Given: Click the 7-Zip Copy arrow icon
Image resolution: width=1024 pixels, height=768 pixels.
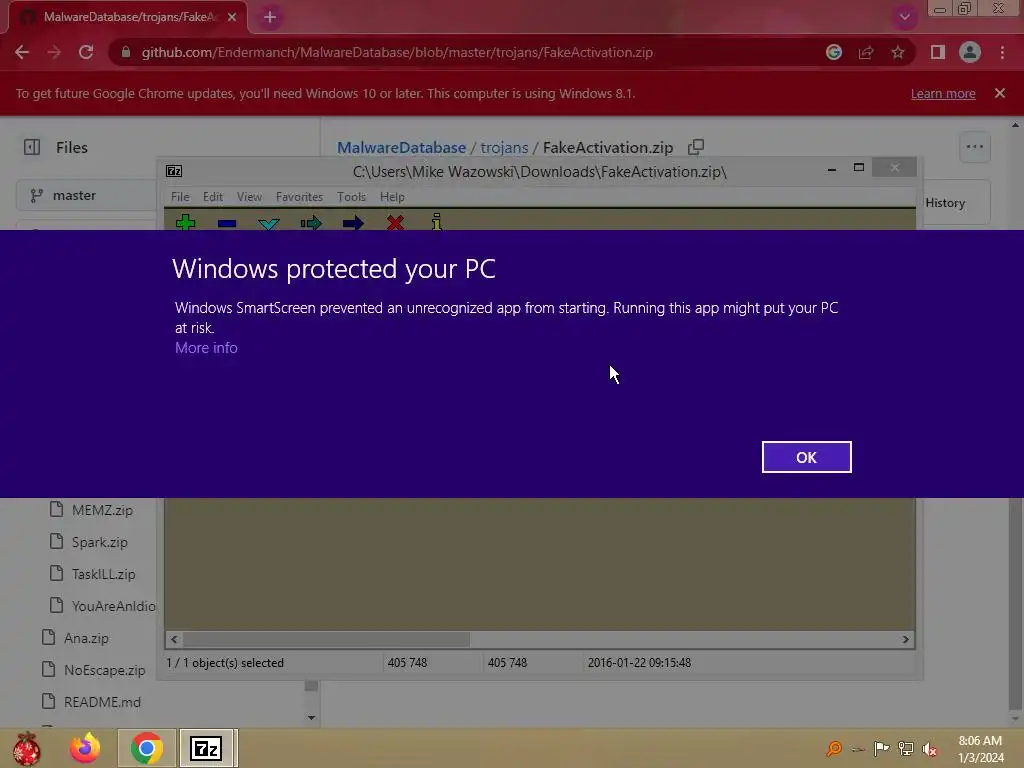Looking at the screenshot, I should coord(311,223).
